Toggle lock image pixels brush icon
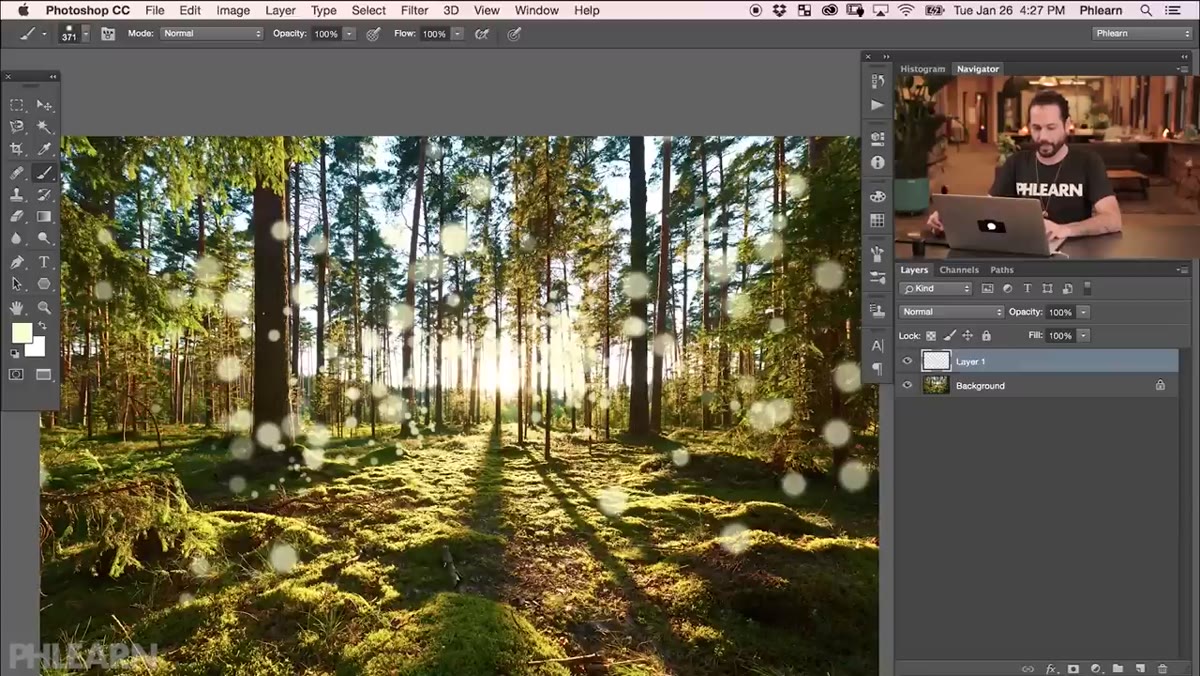 tap(950, 336)
